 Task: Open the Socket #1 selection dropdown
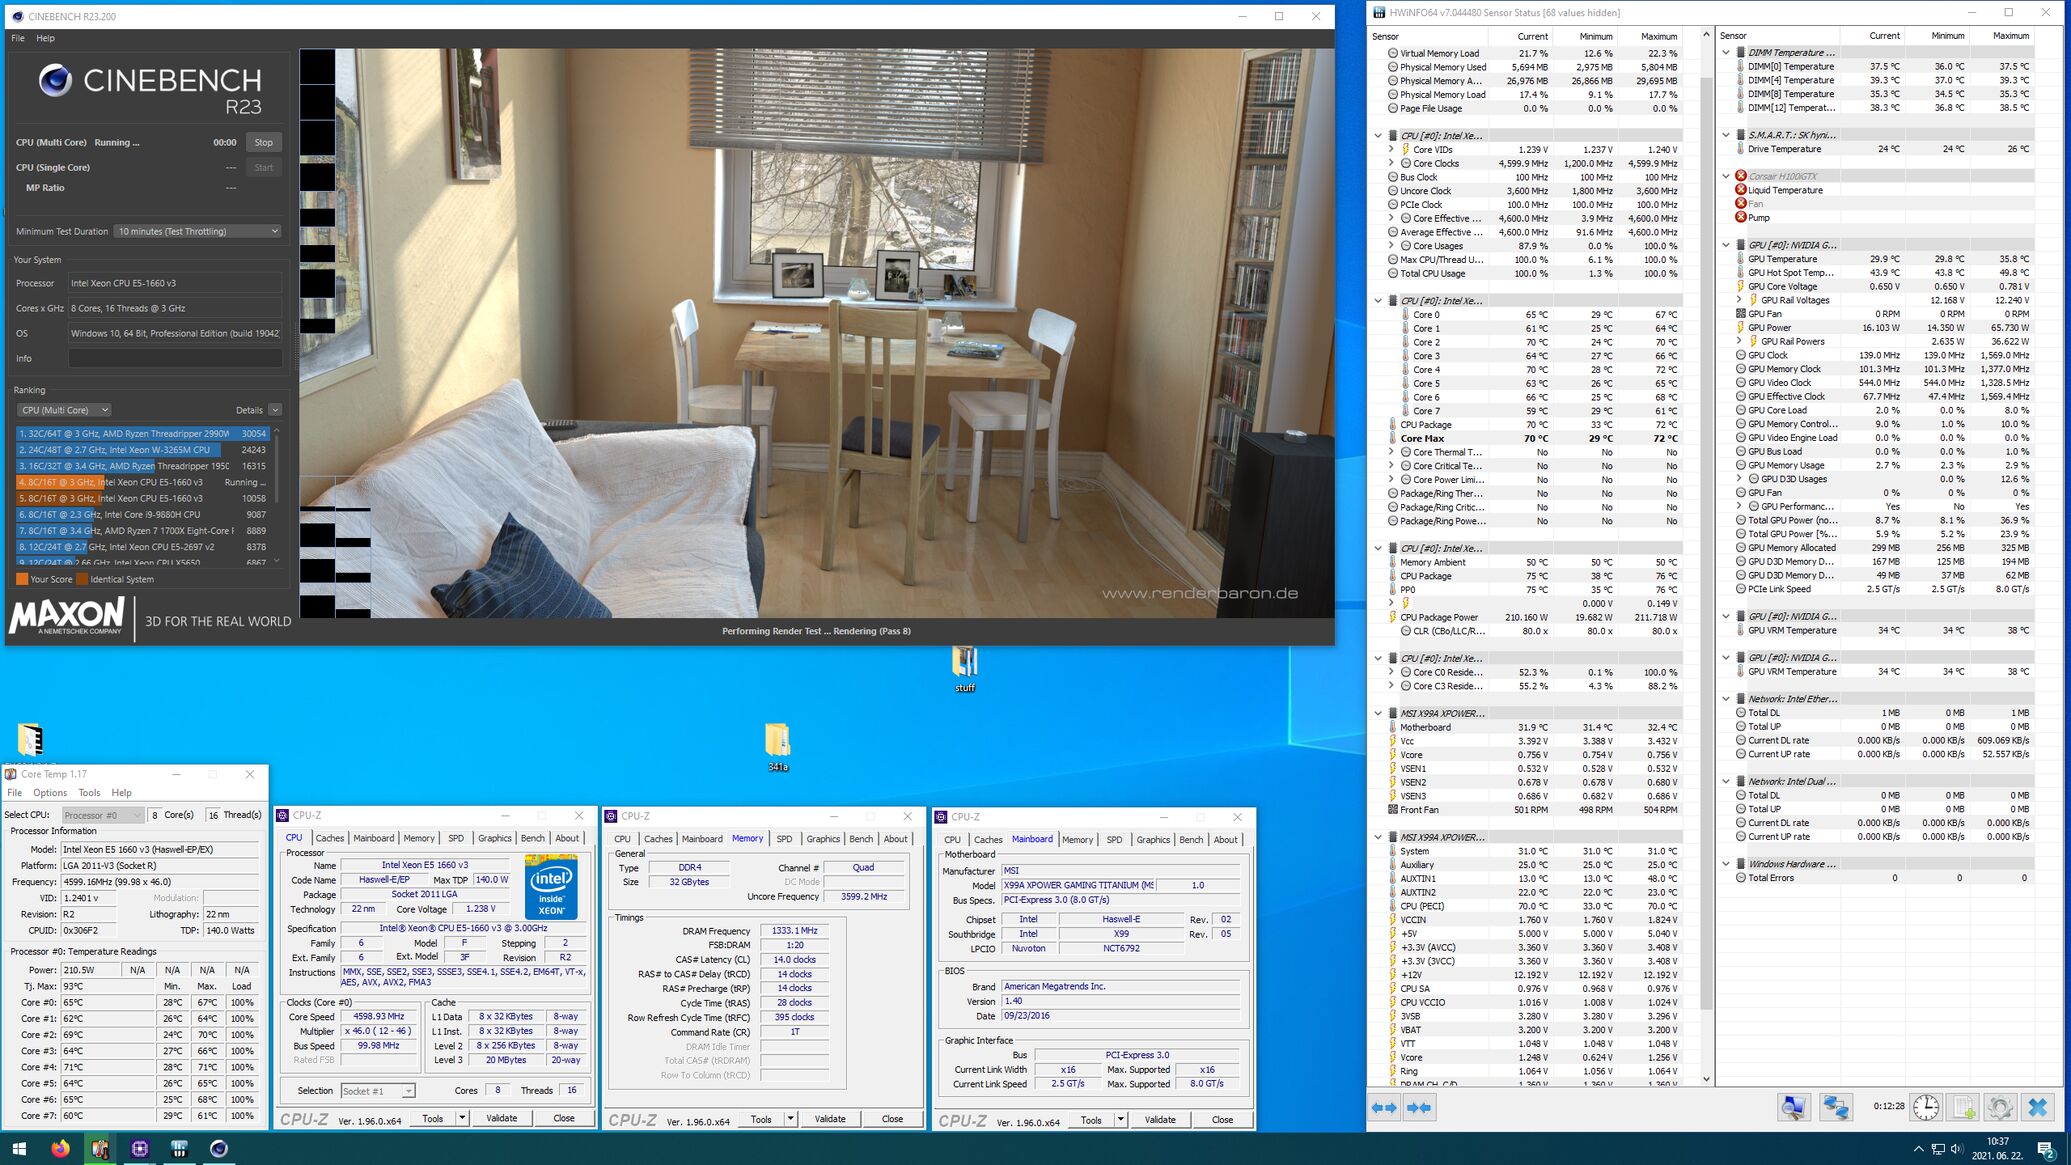click(378, 1091)
